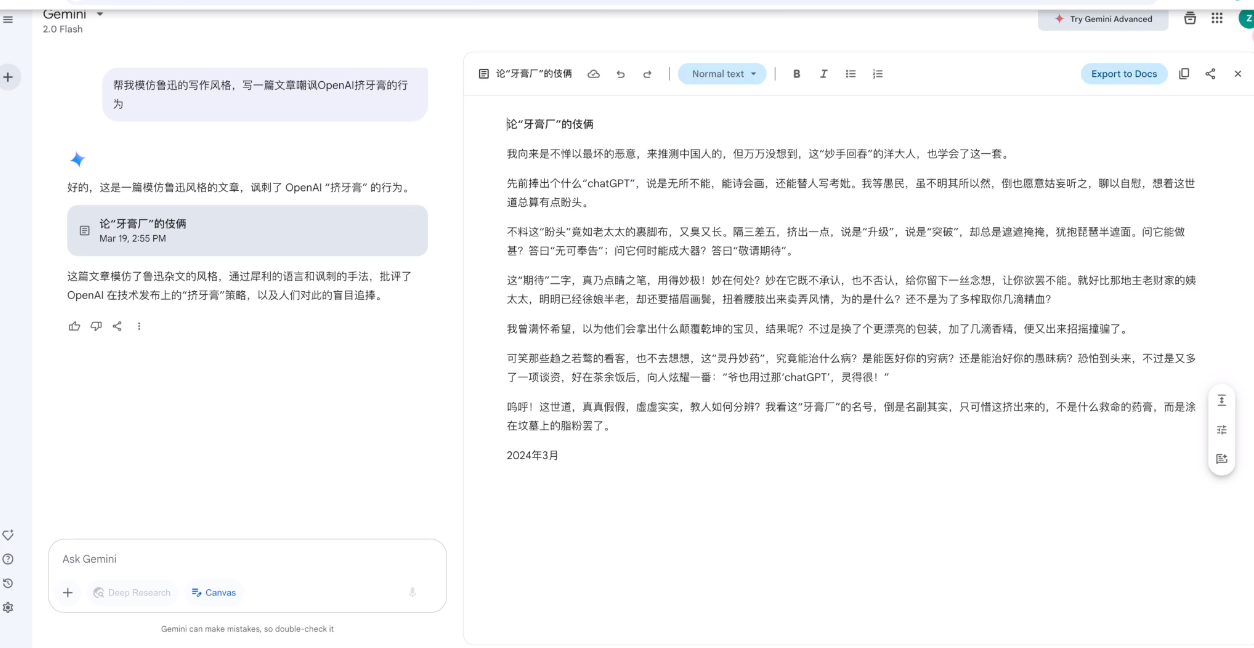Click 'Gemini can make mistakes' disclaimer text
The height and width of the screenshot is (648, 1254).
pyautogui.click(x=247, y=629)
